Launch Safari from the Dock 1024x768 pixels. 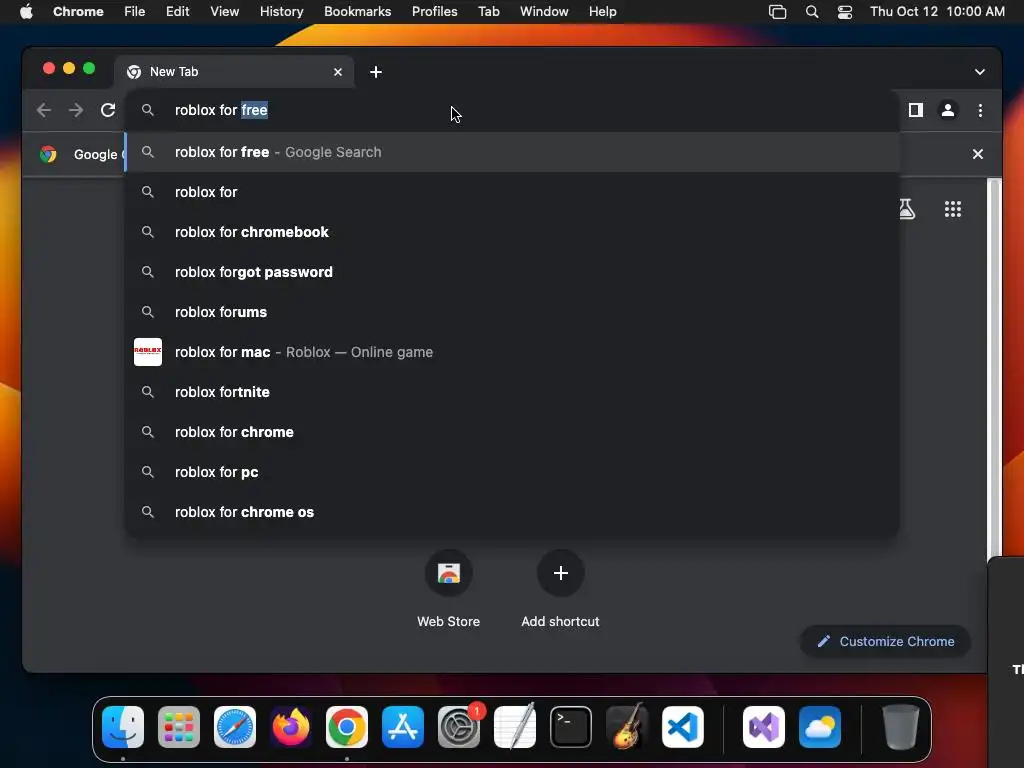pos(235,727)
